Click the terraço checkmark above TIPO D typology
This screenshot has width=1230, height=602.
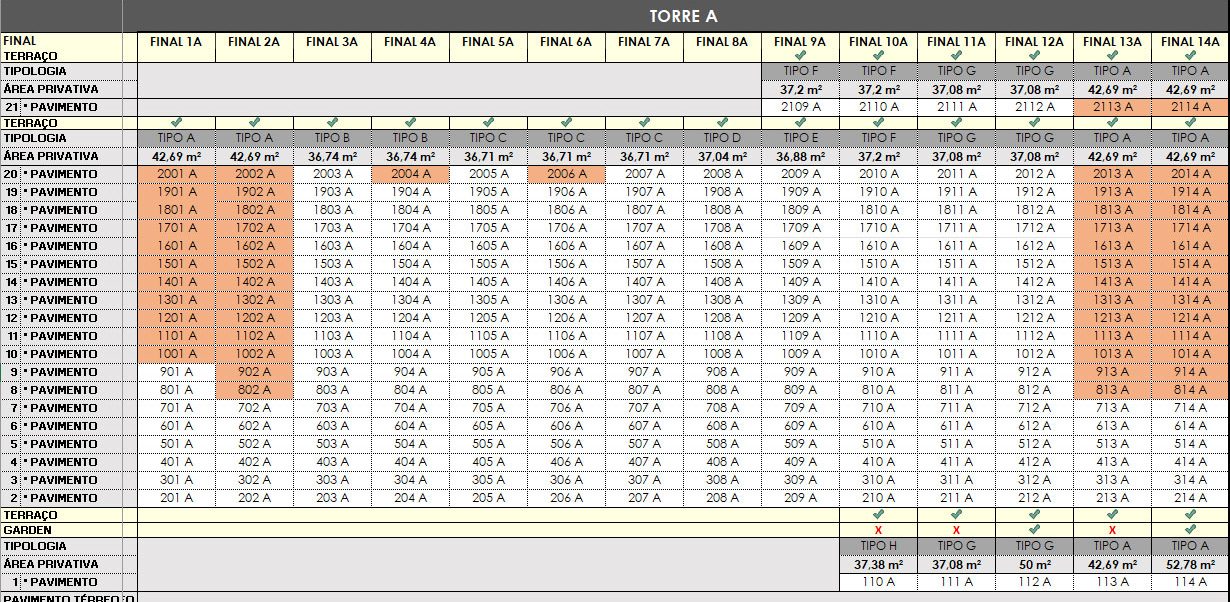722,122
